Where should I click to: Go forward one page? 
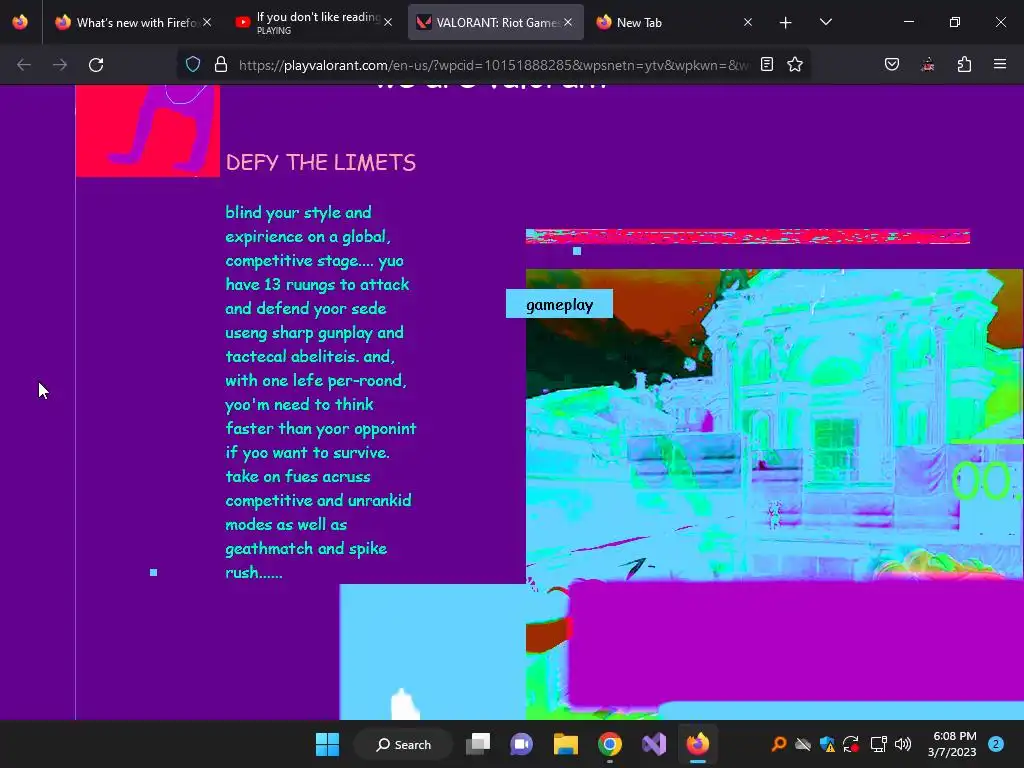click(60, 65)
